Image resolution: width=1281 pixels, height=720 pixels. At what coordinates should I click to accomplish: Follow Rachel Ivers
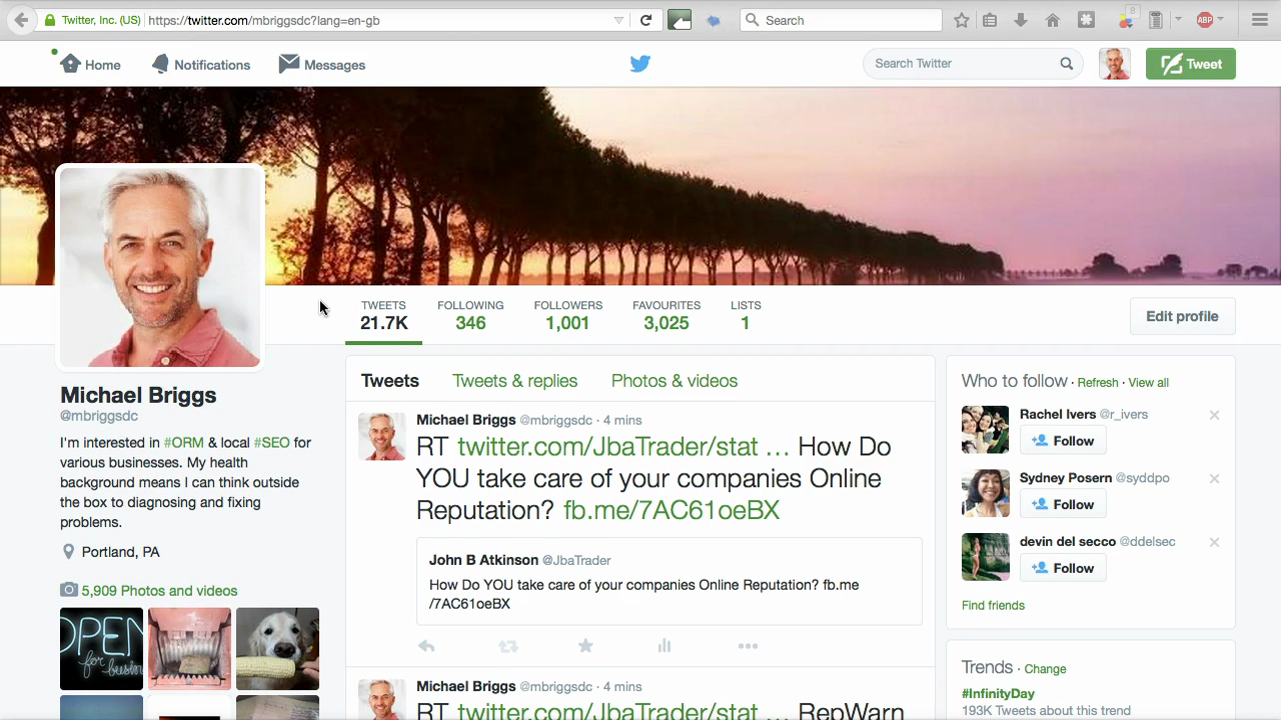[x=1062, y=441]
